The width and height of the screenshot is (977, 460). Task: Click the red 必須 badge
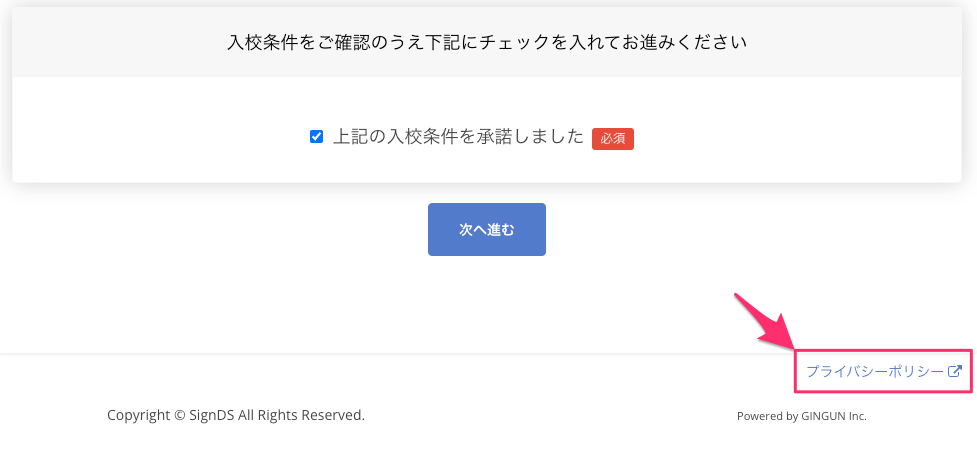click(613, 138)
